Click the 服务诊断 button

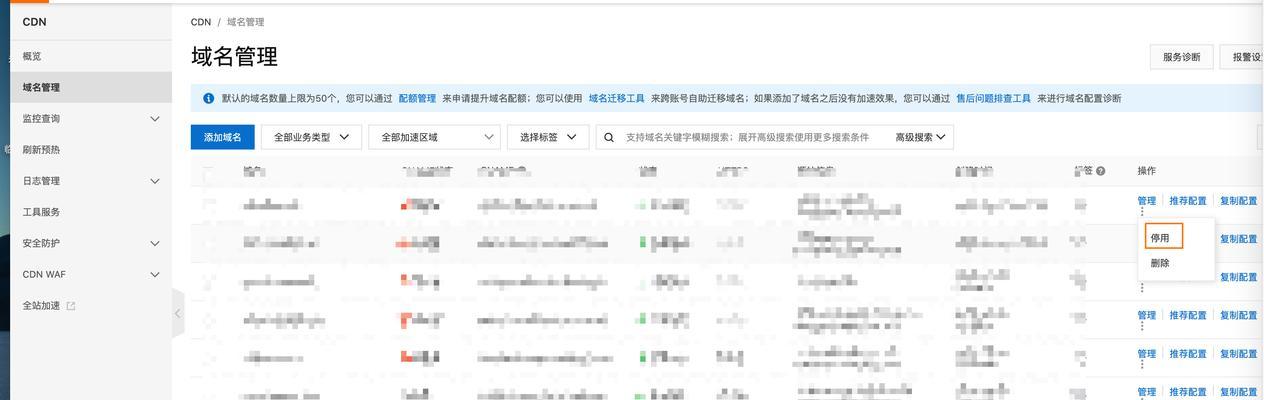[x=1181, y=57]
